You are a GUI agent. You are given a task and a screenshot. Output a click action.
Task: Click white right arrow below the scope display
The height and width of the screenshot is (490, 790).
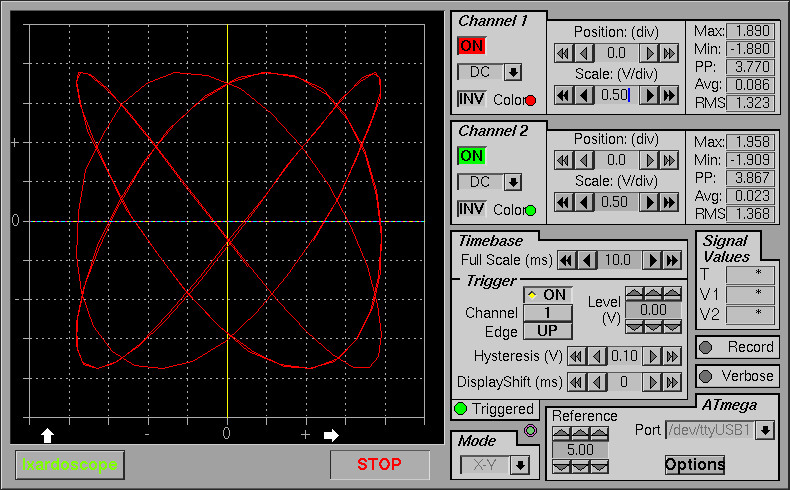[x=331, y=435]
